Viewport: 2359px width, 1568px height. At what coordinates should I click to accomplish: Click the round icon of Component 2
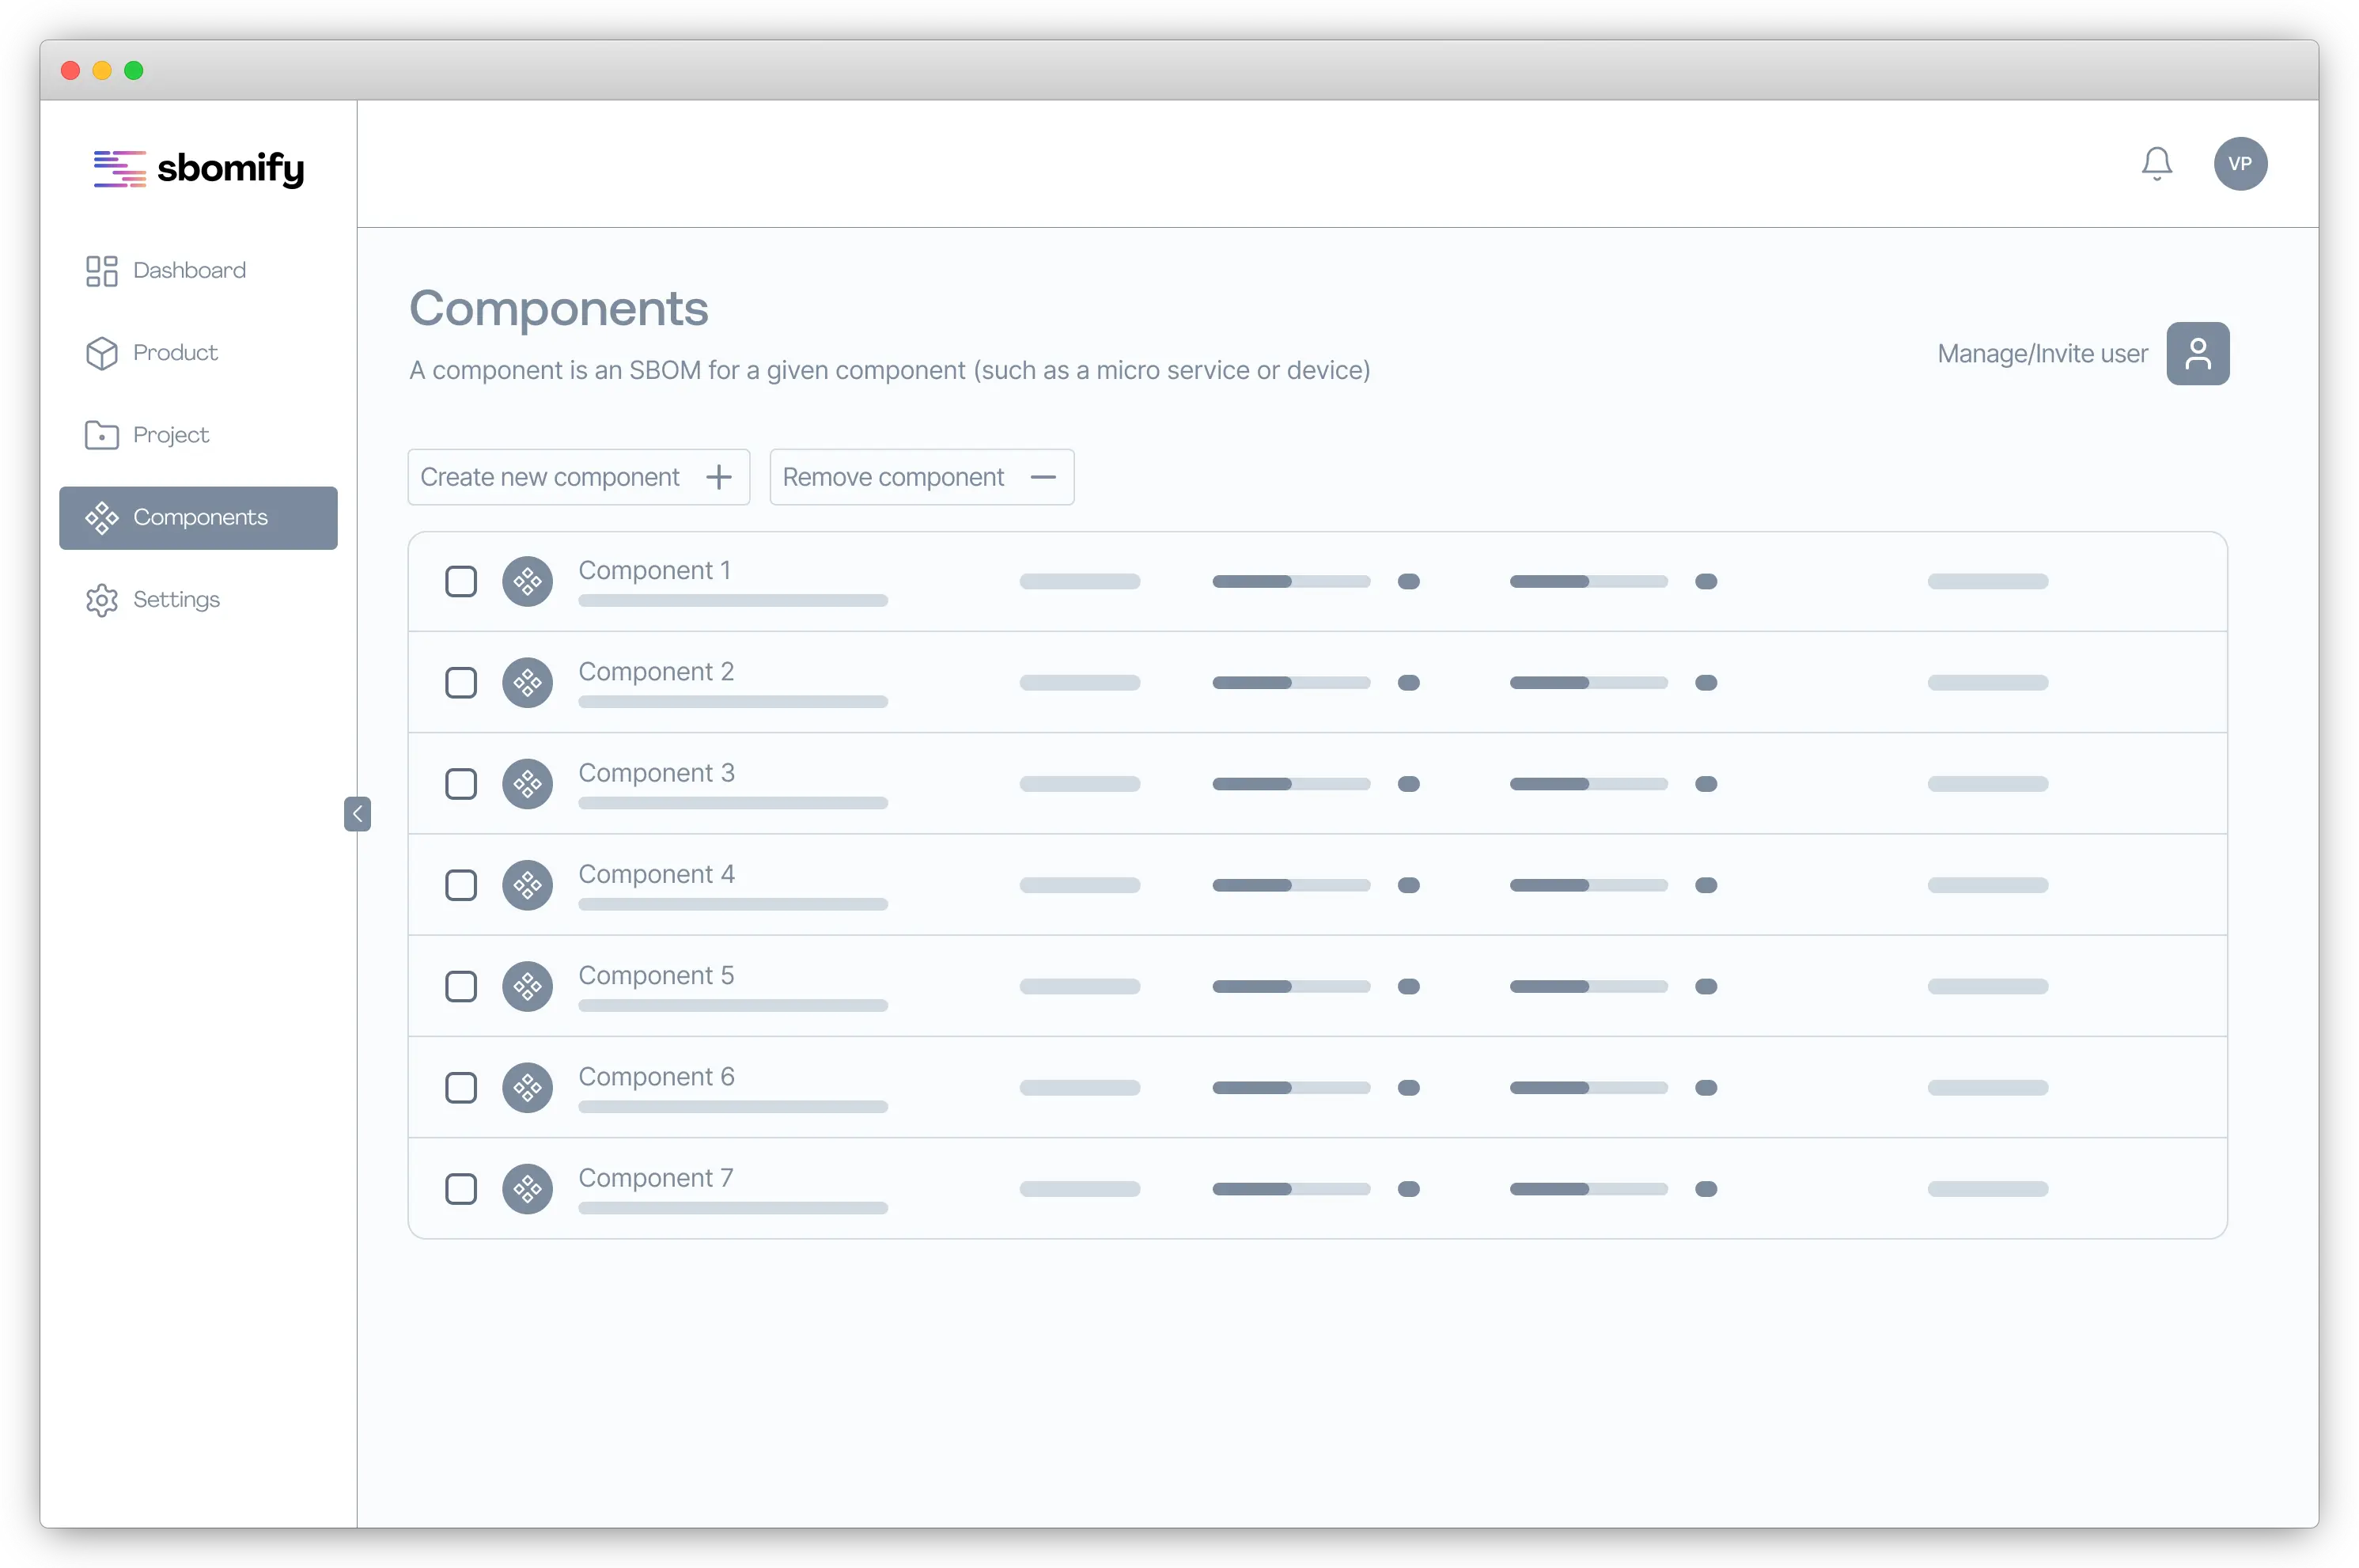pos(527,683)
